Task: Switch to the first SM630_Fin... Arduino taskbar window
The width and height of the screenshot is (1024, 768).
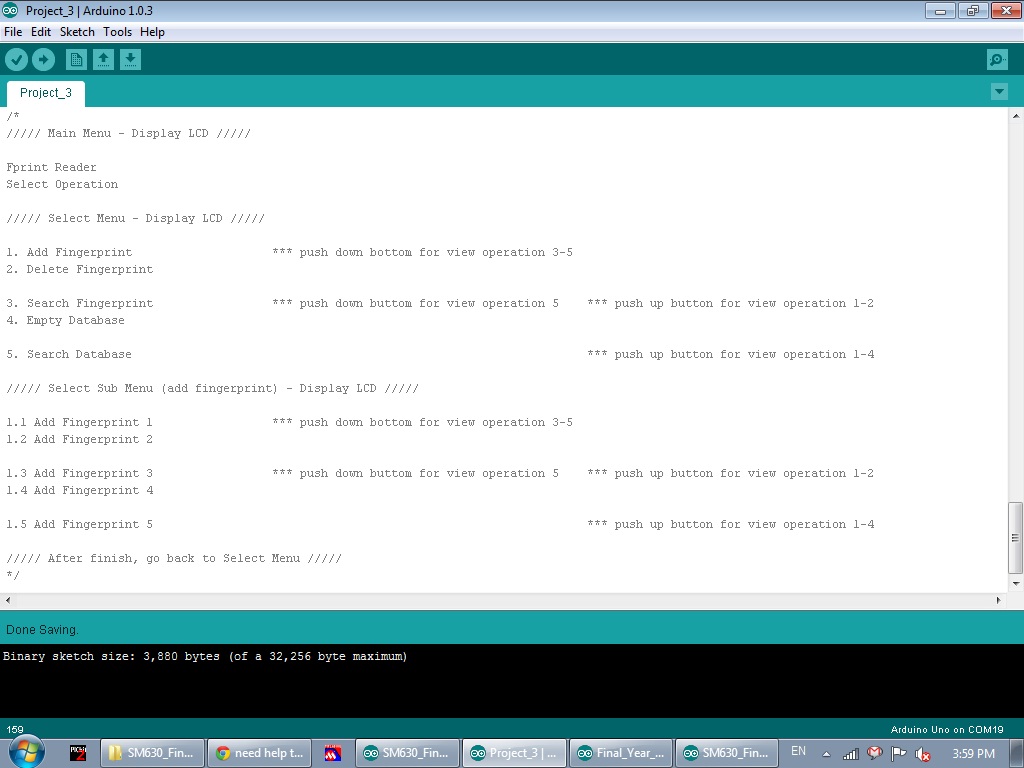Action: coord(408,753)
